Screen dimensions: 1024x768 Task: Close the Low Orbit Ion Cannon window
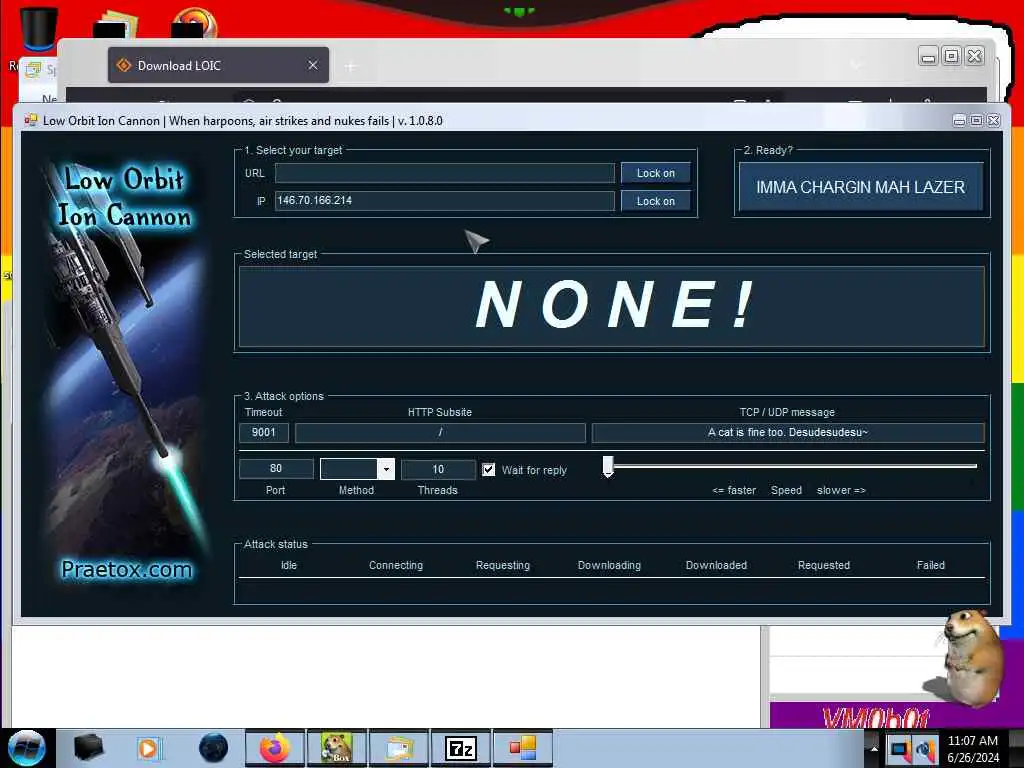coord(993,120)
